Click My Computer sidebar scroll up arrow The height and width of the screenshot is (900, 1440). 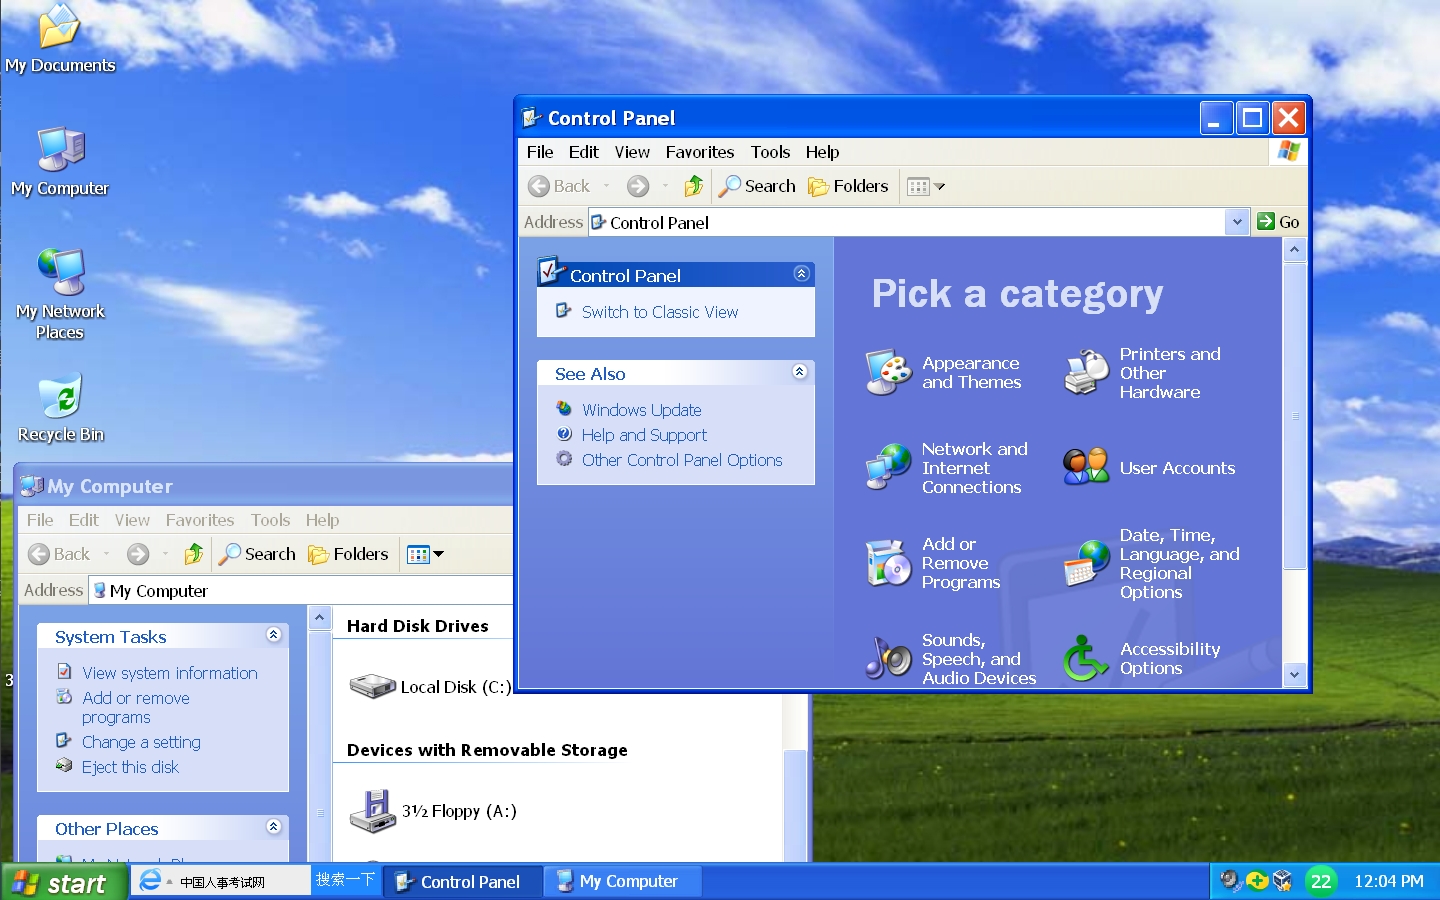tap(319, 617)
